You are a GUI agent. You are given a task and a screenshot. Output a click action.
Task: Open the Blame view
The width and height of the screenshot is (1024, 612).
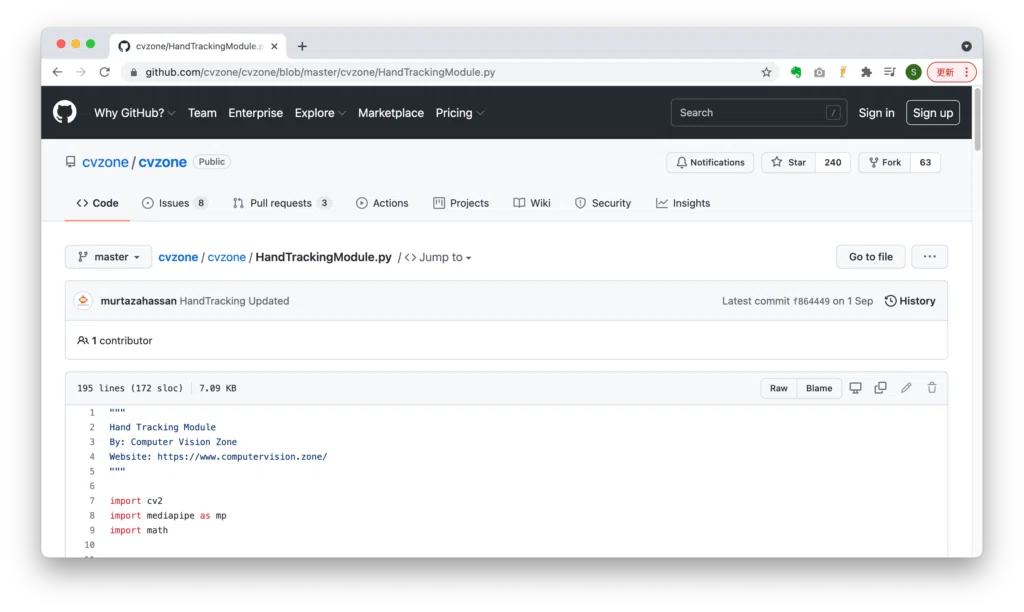(819, 388)
